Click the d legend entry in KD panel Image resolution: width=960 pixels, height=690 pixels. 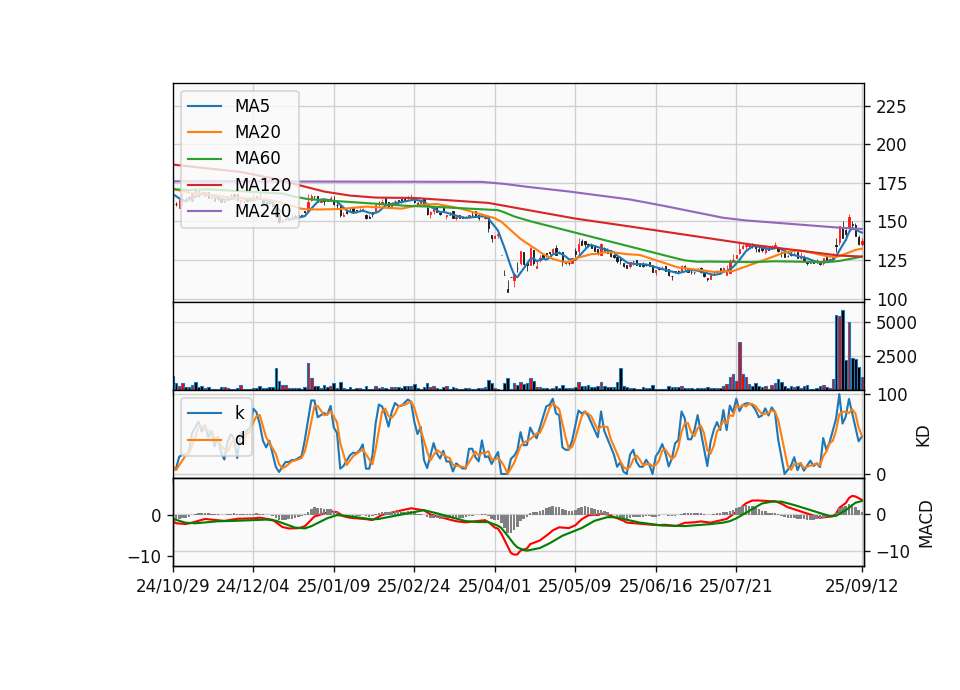(x=240, y=439)
